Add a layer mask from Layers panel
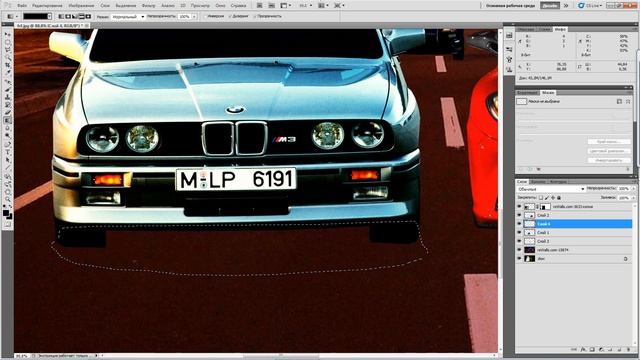Screen dimensions: 640x360 (592, 349)
